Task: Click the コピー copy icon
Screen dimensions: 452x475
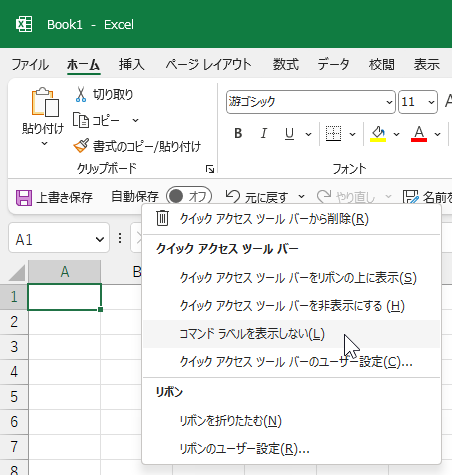Action: [81, 120]
